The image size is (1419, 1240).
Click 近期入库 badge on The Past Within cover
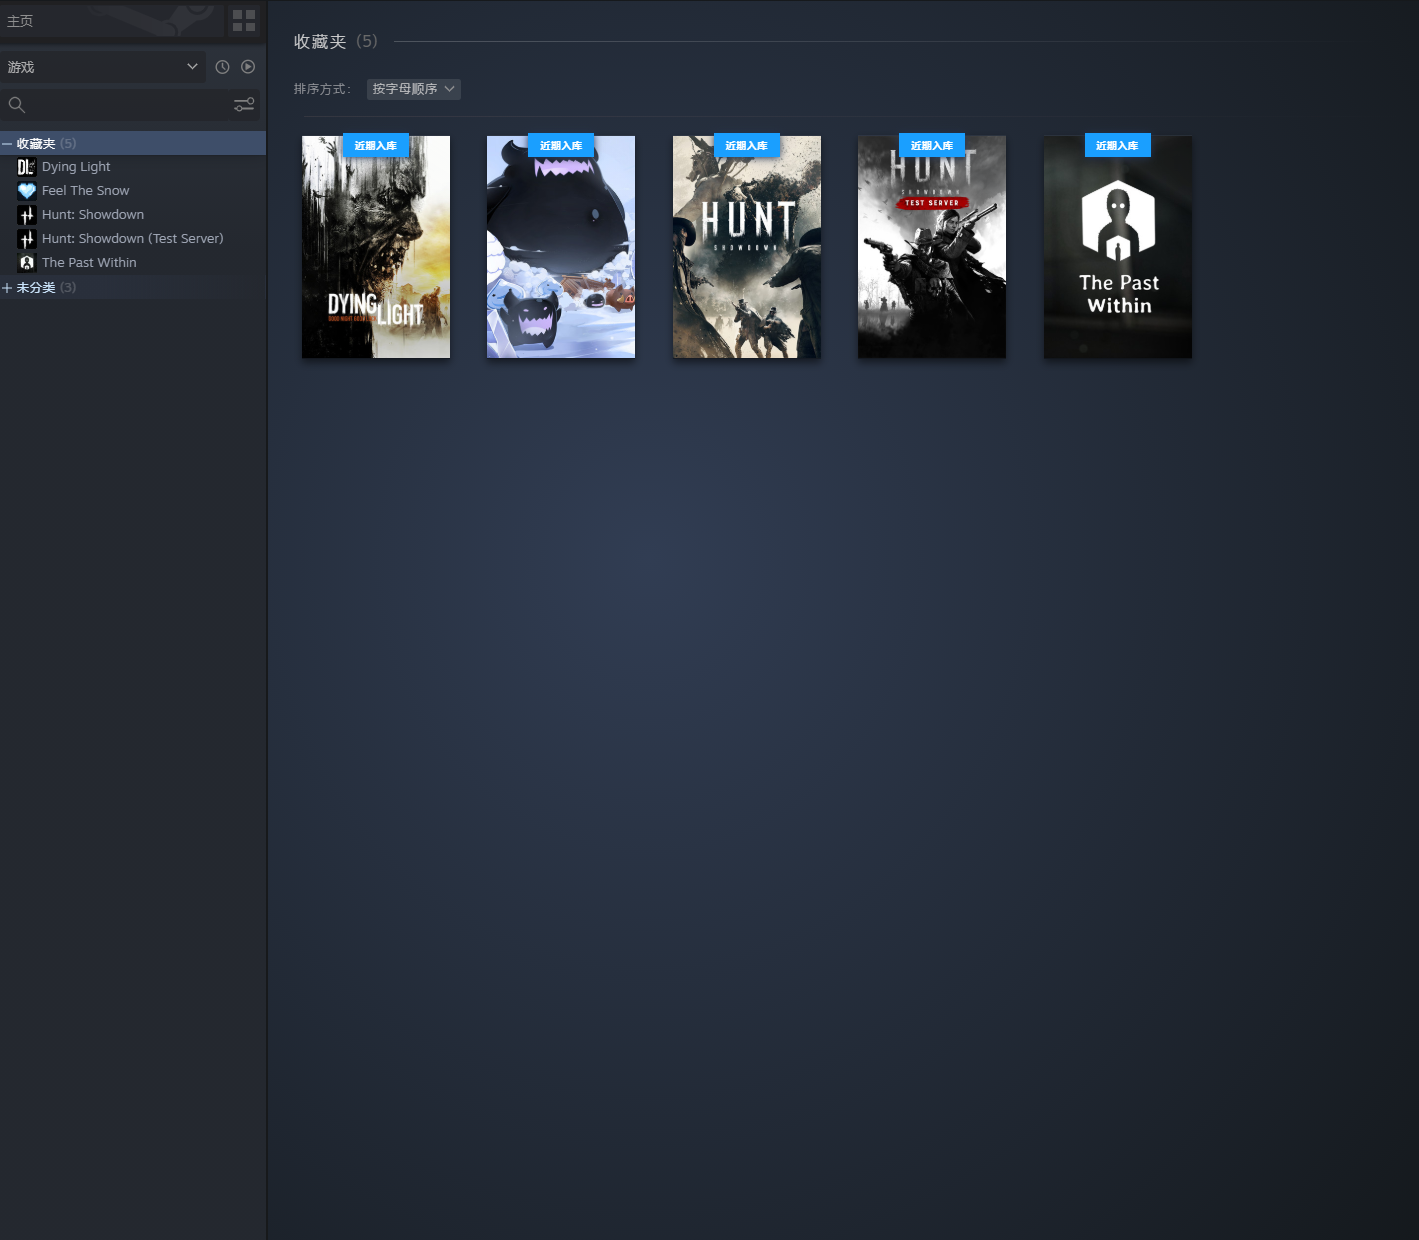click(x=1118, y=145)
